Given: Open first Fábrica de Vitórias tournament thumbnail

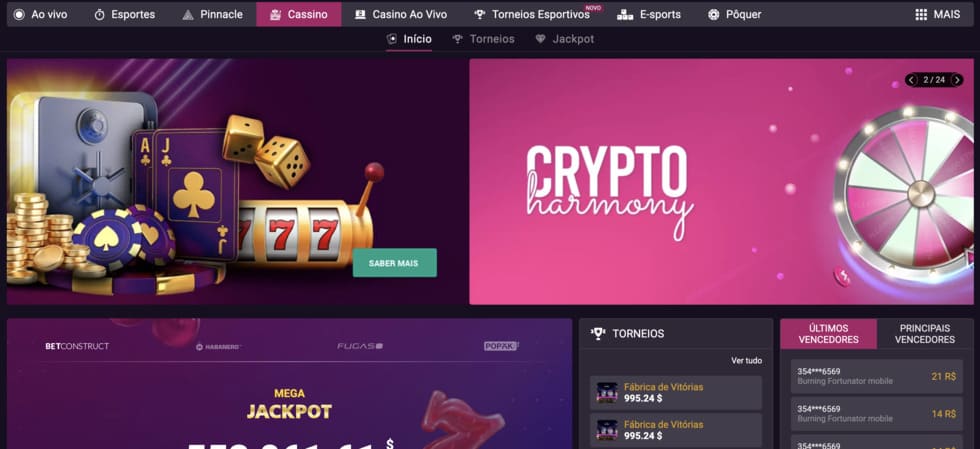Looking at the screenshot, I should pyautogui.click(x=607, y=393).
